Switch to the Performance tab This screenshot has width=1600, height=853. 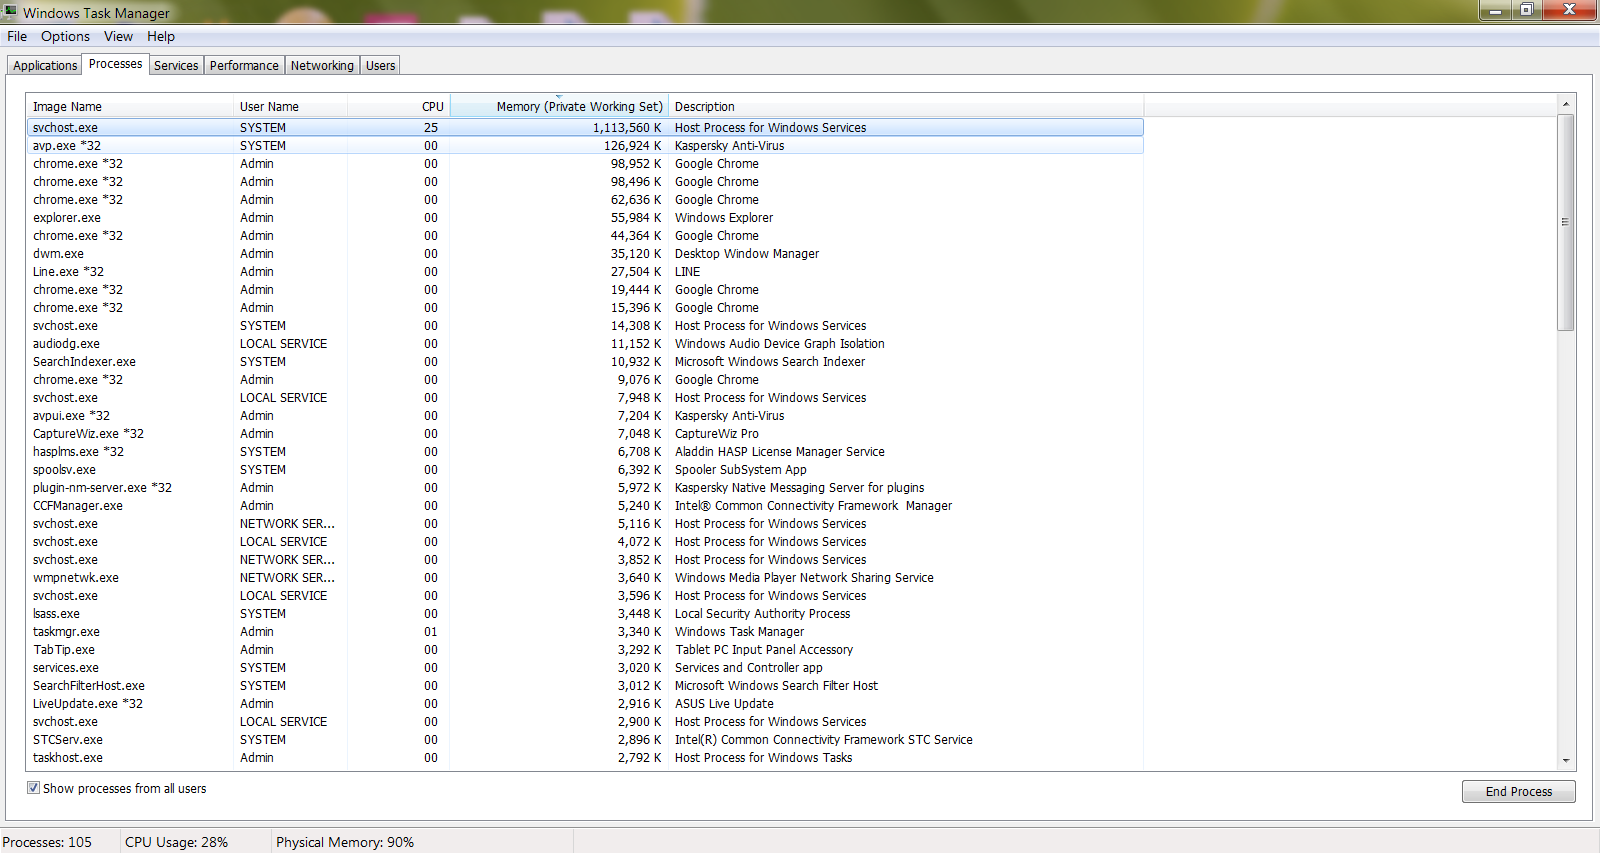[x=244, y=65]
